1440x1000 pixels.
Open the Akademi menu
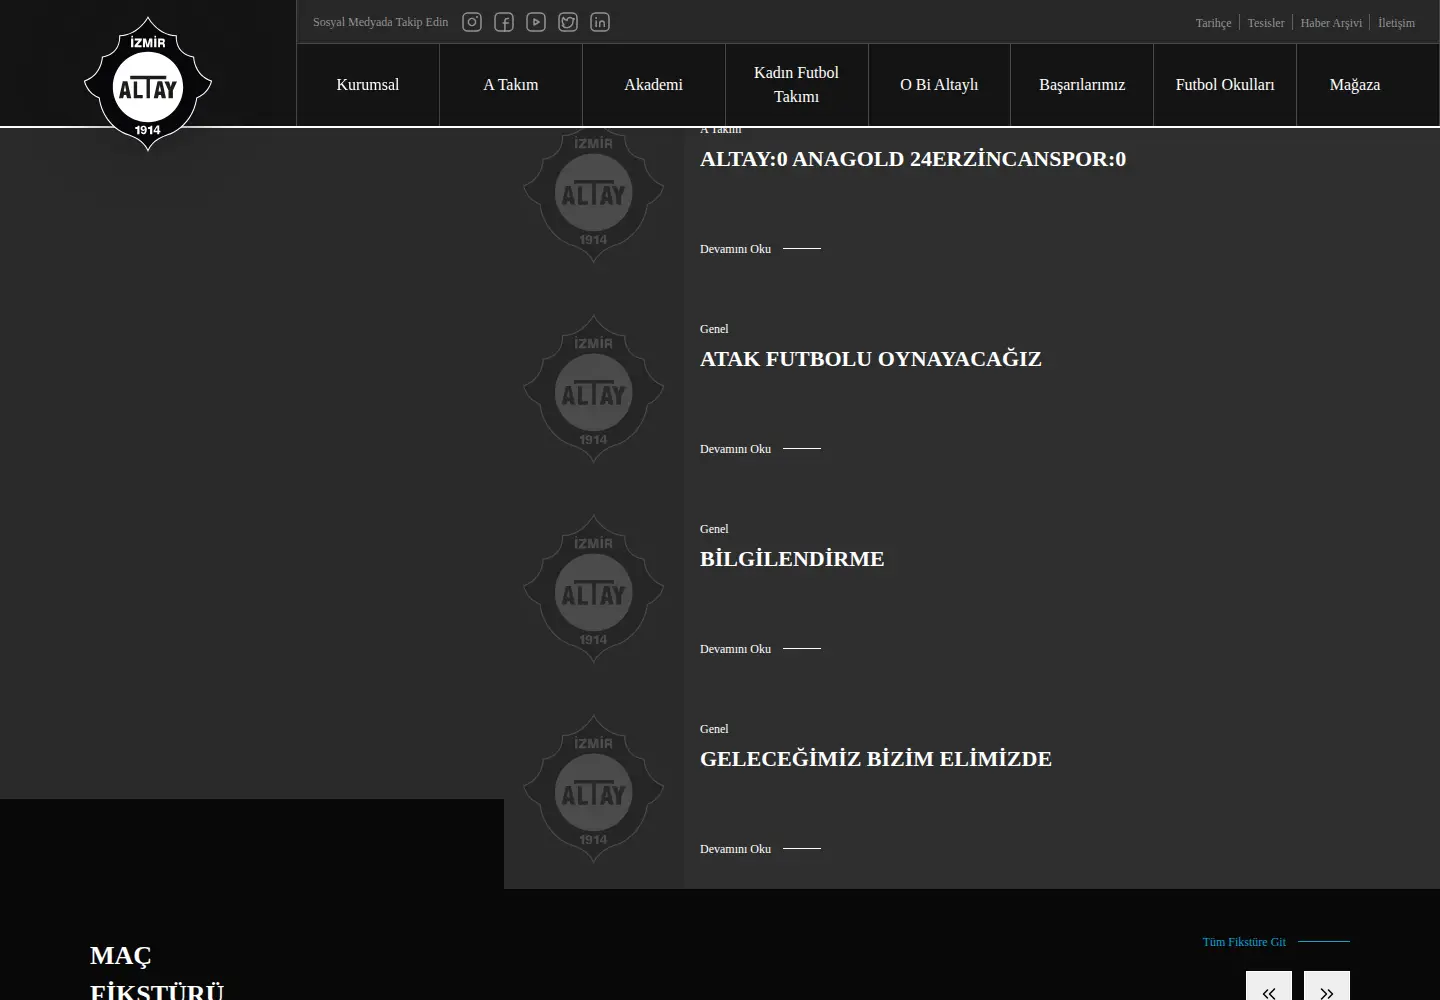coord(654,85)
